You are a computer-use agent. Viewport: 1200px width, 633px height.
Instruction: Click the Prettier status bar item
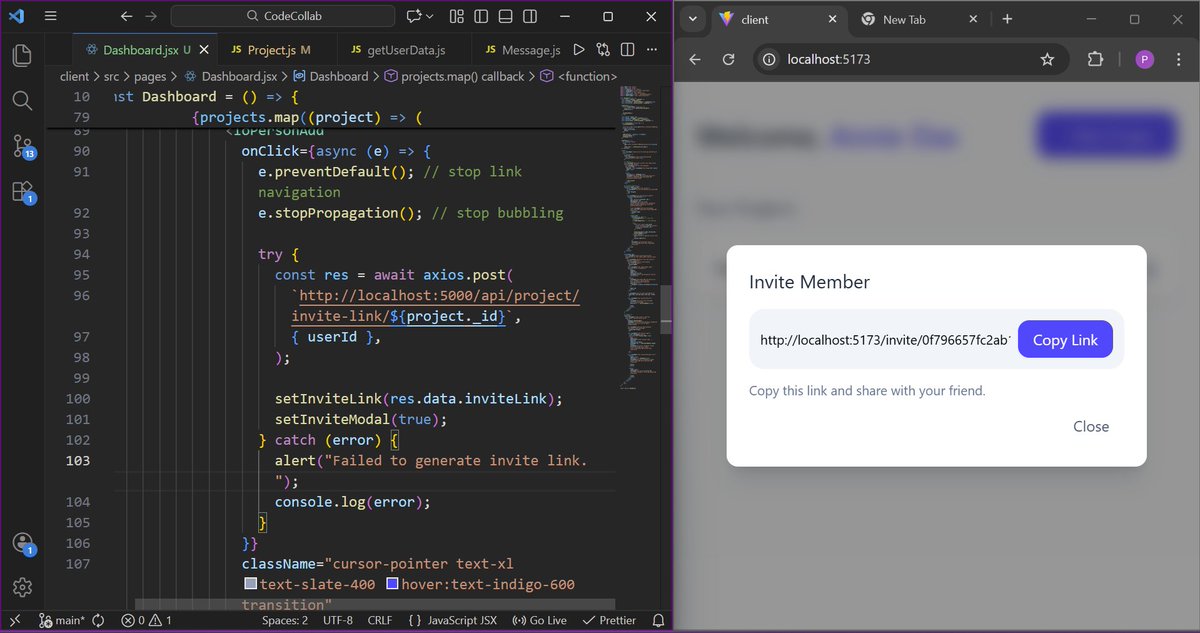click(609, 620)
